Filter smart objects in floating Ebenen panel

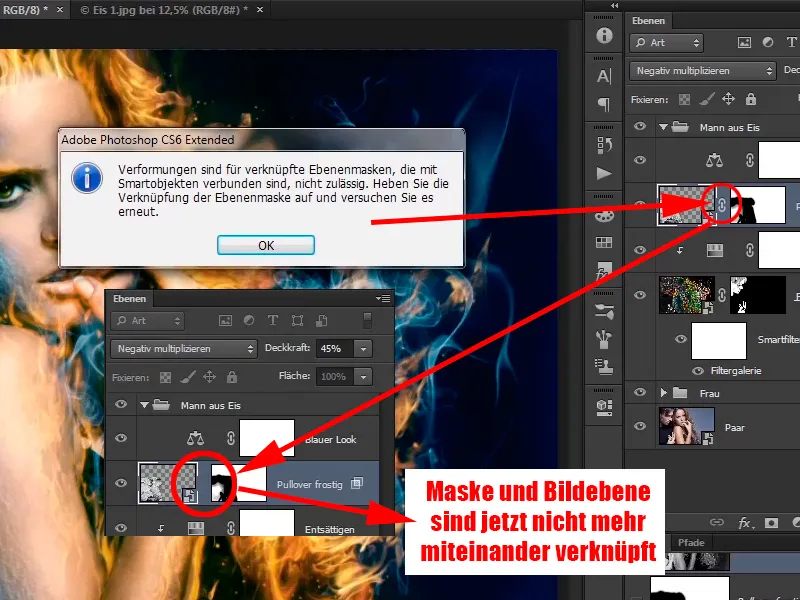click(x=321, y=320)
